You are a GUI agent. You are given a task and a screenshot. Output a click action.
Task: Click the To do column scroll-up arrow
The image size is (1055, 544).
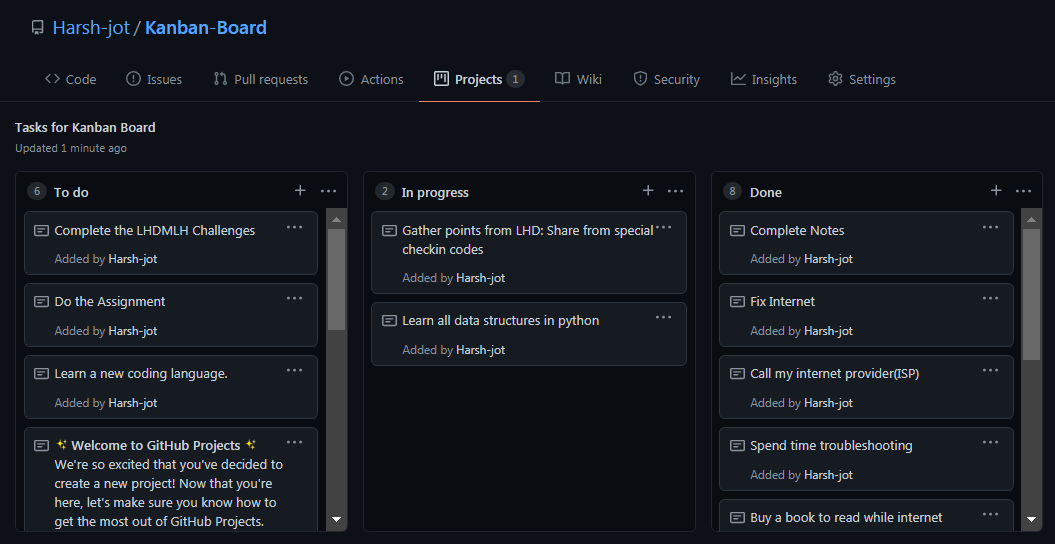point(336,219)
